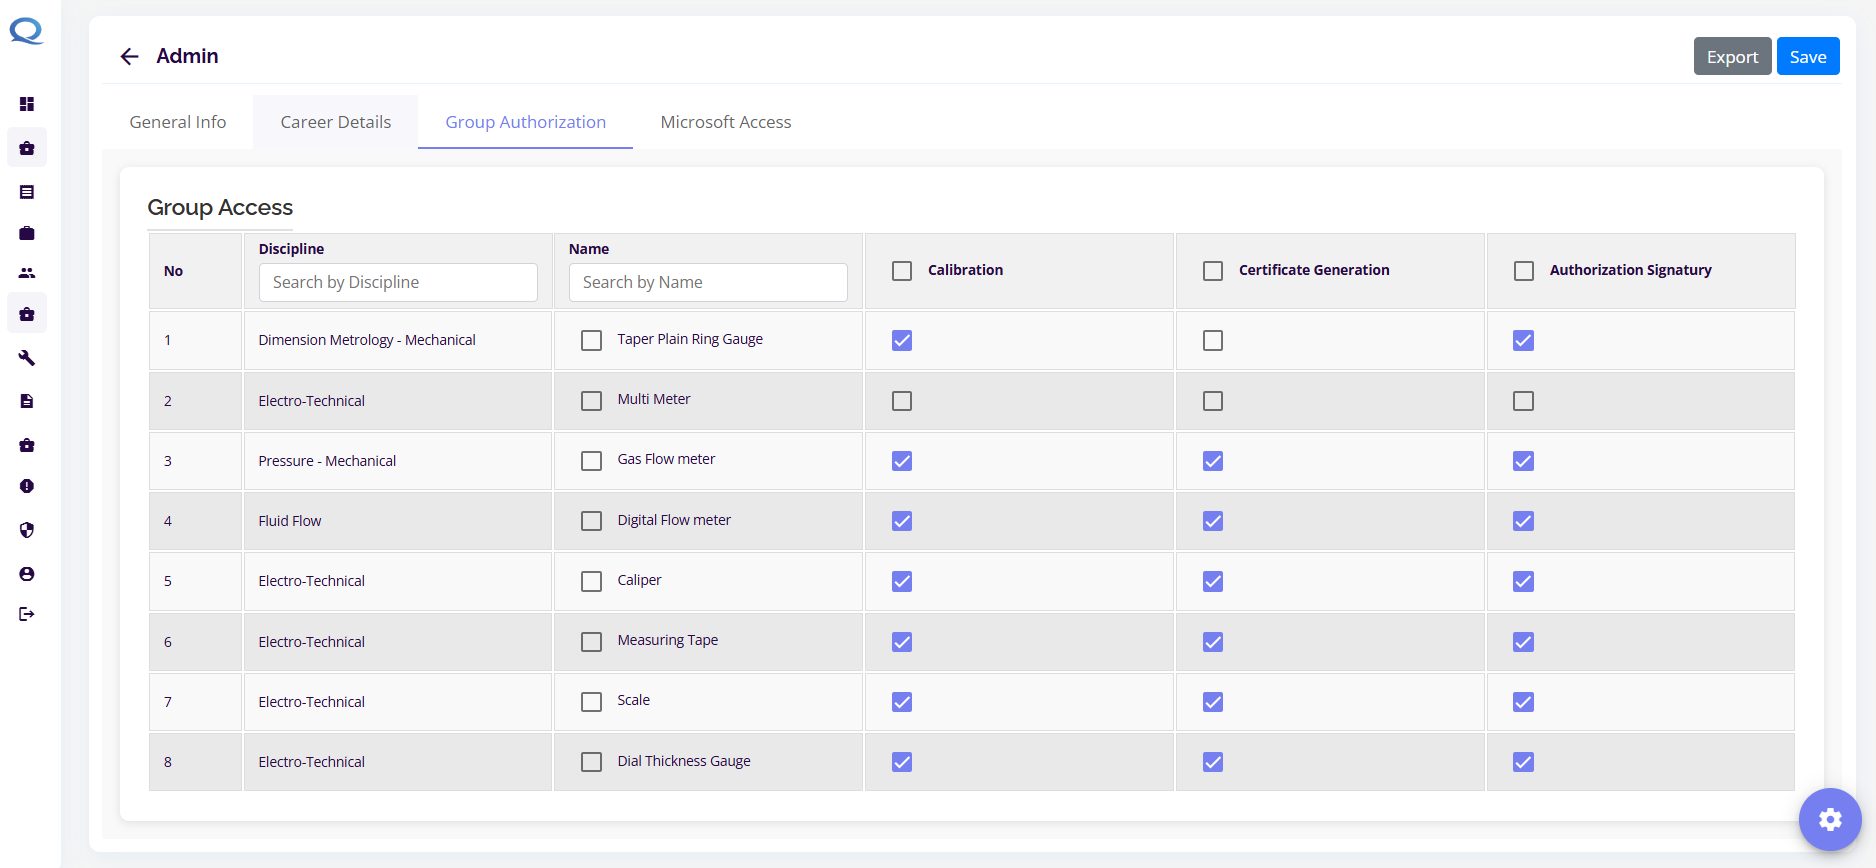
Task: Check the Multi Meter name checkbox
Action: coord(592,401)
